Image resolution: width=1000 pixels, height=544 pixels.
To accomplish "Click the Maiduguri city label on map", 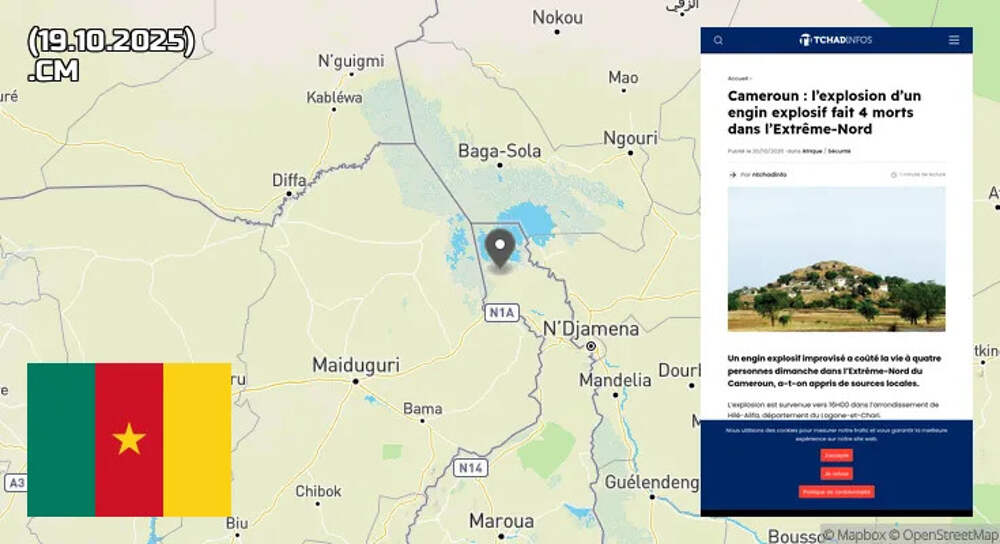I will tap(356, 365).
